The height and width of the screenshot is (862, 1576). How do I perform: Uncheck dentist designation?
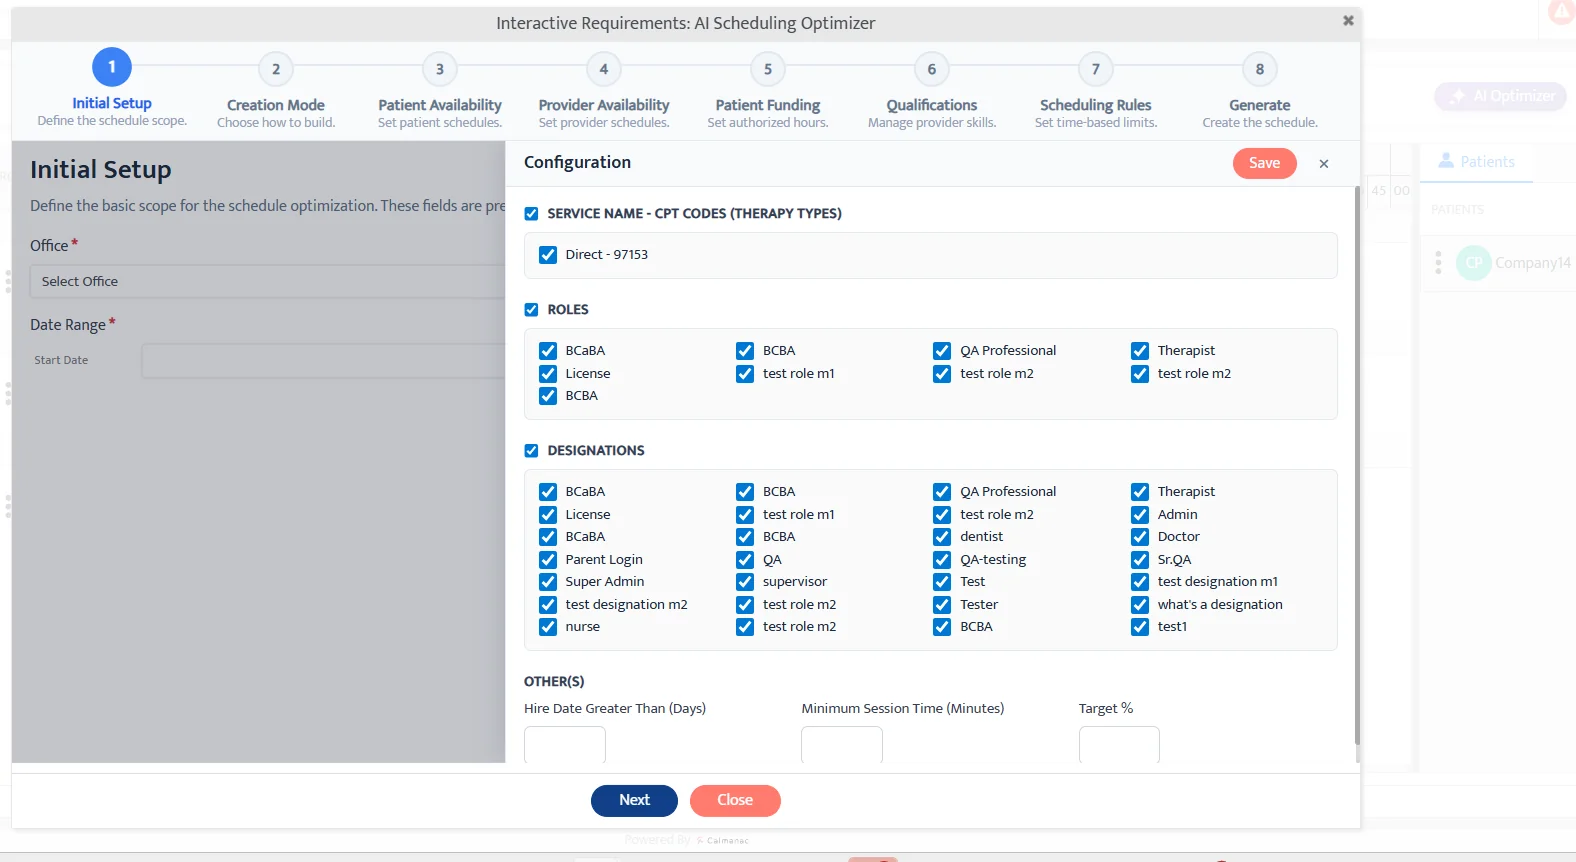[x=942, y=537]
